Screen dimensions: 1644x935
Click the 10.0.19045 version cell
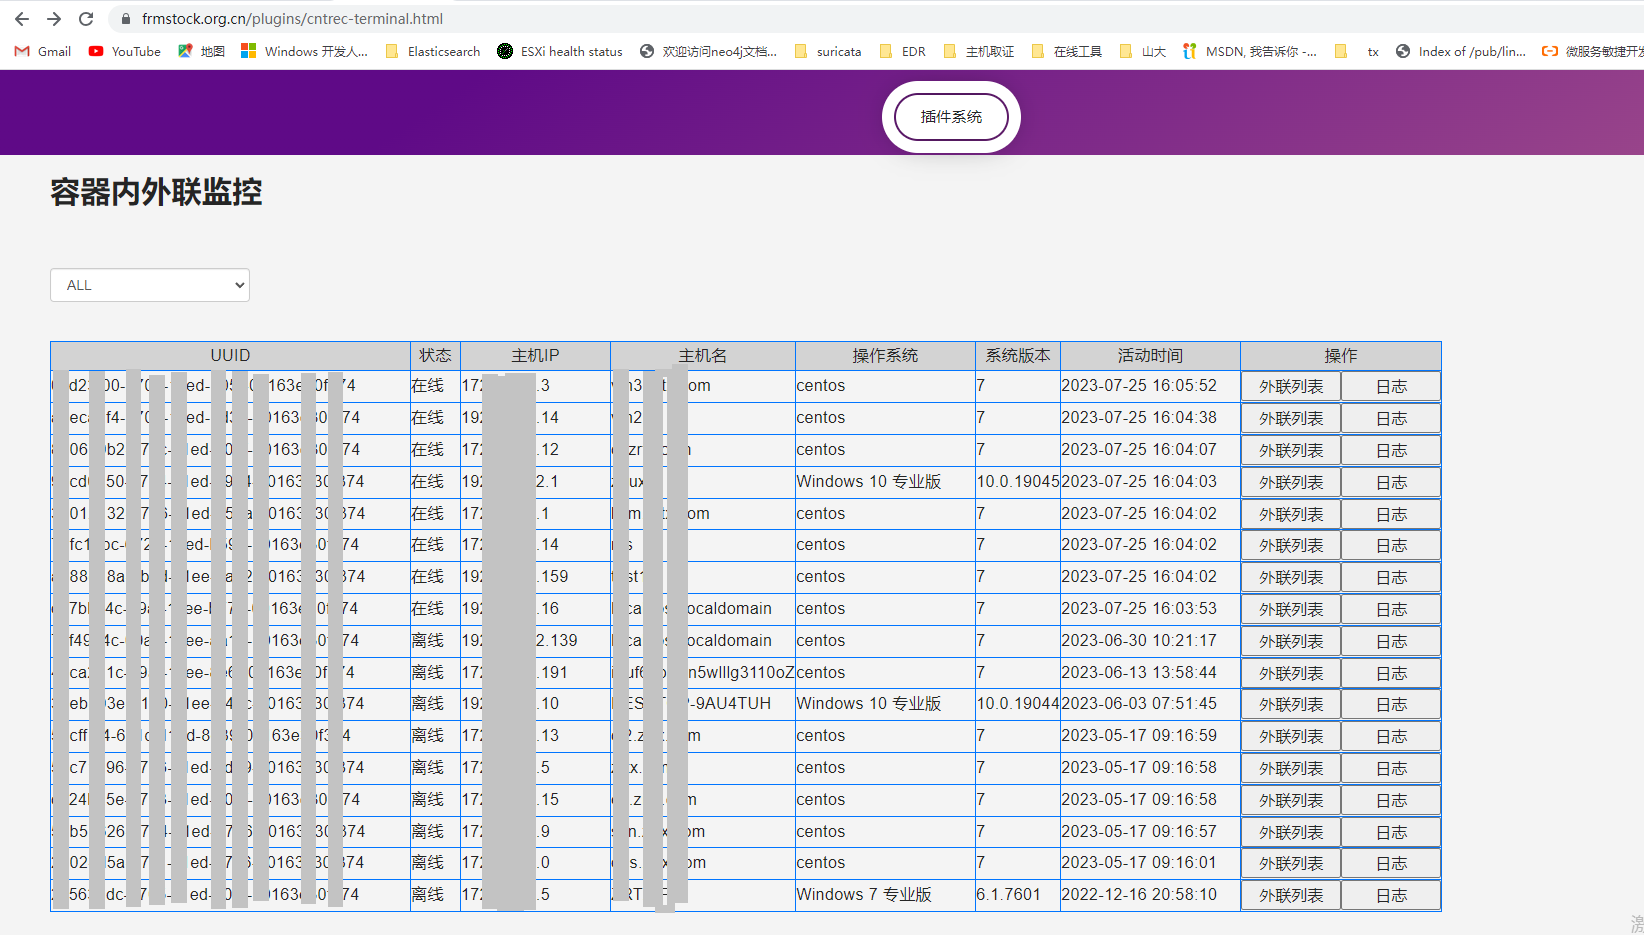pyautogui.click(x=1018, y=482)
